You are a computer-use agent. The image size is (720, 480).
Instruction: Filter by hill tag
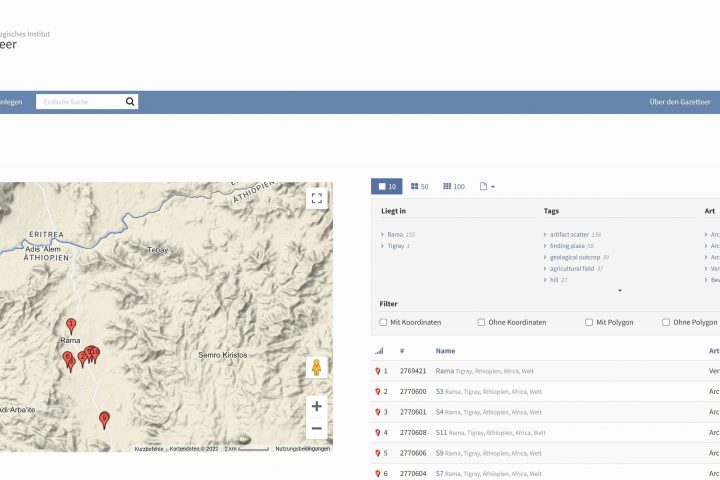click(x=558, y=280)
